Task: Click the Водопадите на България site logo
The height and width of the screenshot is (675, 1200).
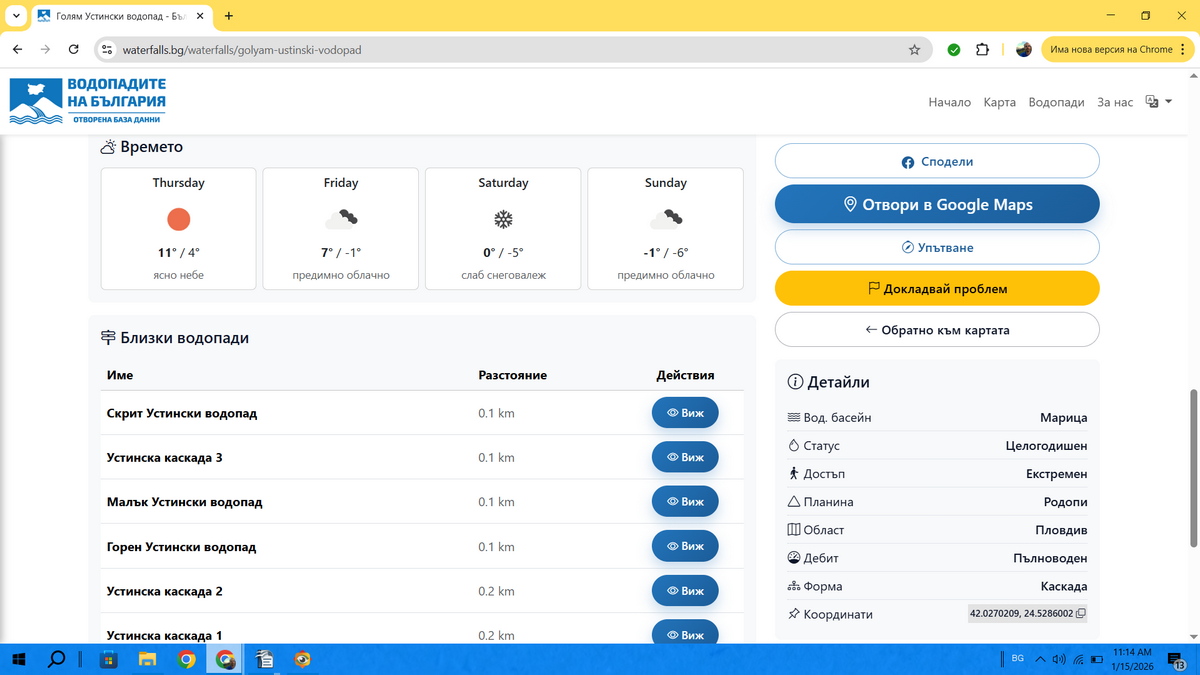Action: tap(88, 101)
